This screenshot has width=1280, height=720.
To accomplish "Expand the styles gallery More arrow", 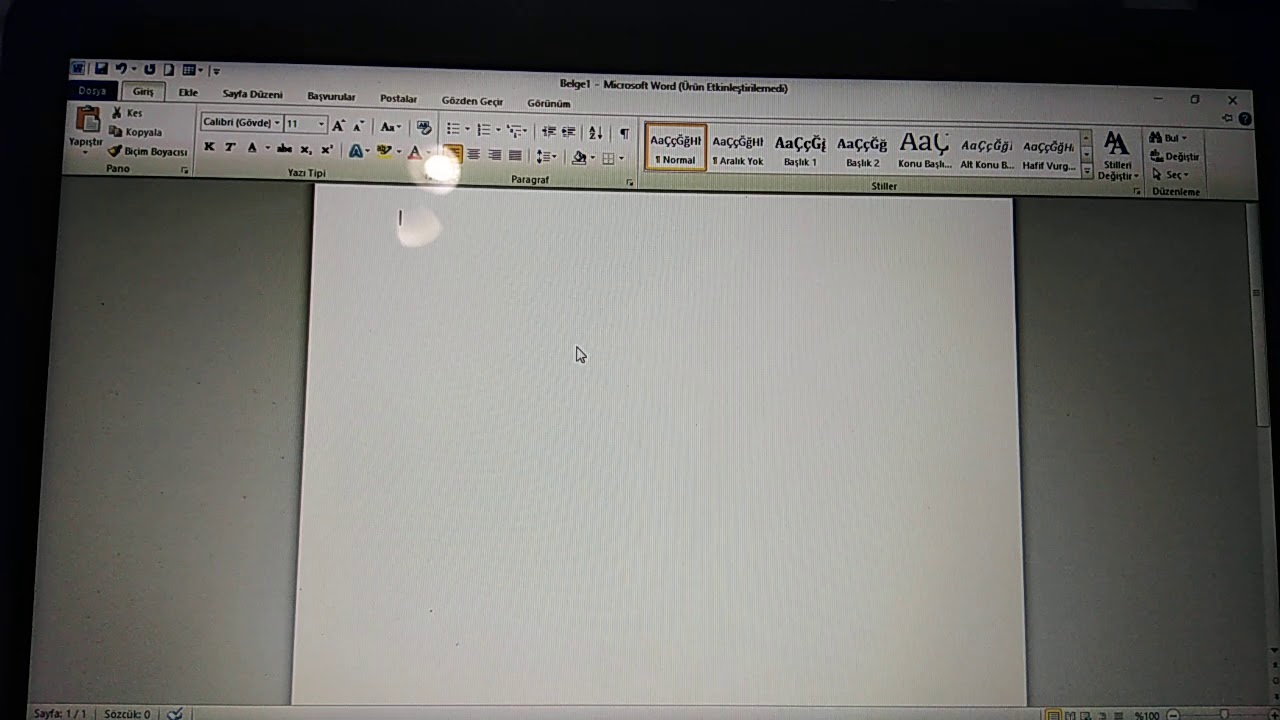I will (1087, 172).
